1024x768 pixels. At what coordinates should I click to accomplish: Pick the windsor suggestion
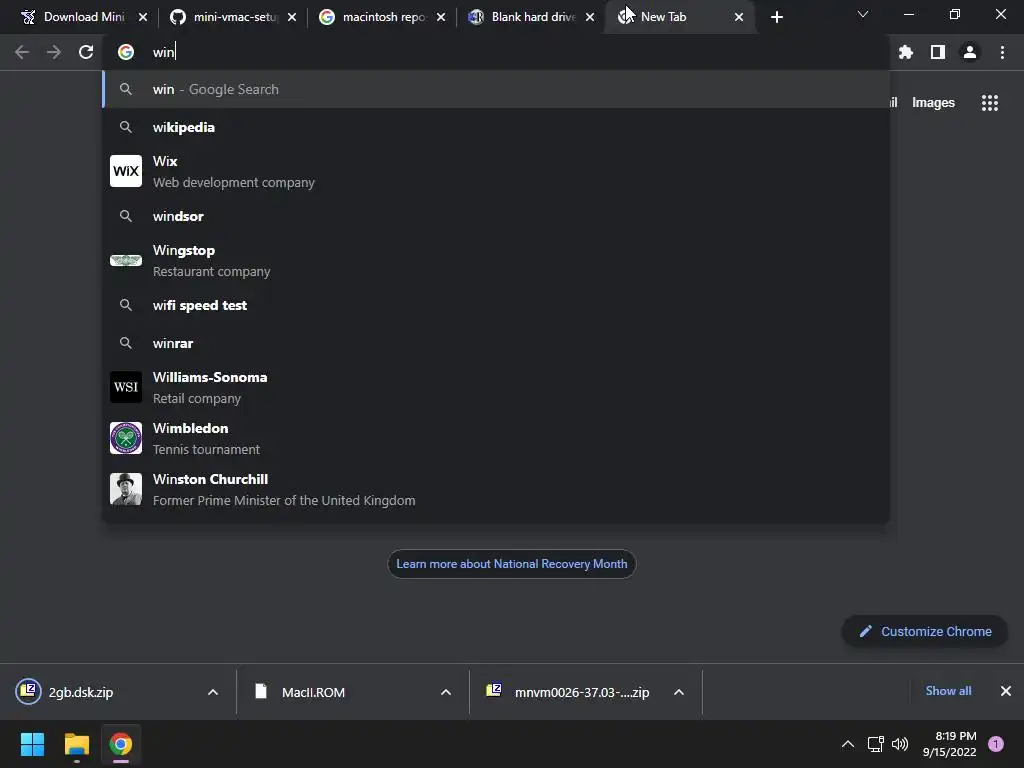point(496,216)
